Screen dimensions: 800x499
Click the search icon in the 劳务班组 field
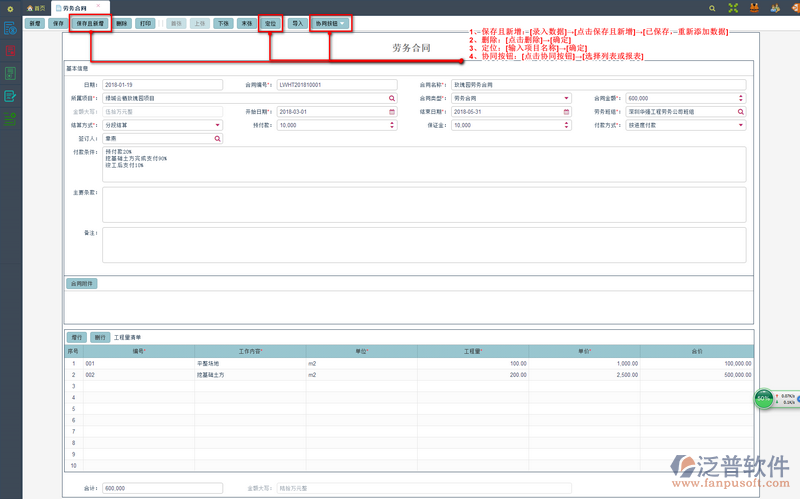point(741,112)
